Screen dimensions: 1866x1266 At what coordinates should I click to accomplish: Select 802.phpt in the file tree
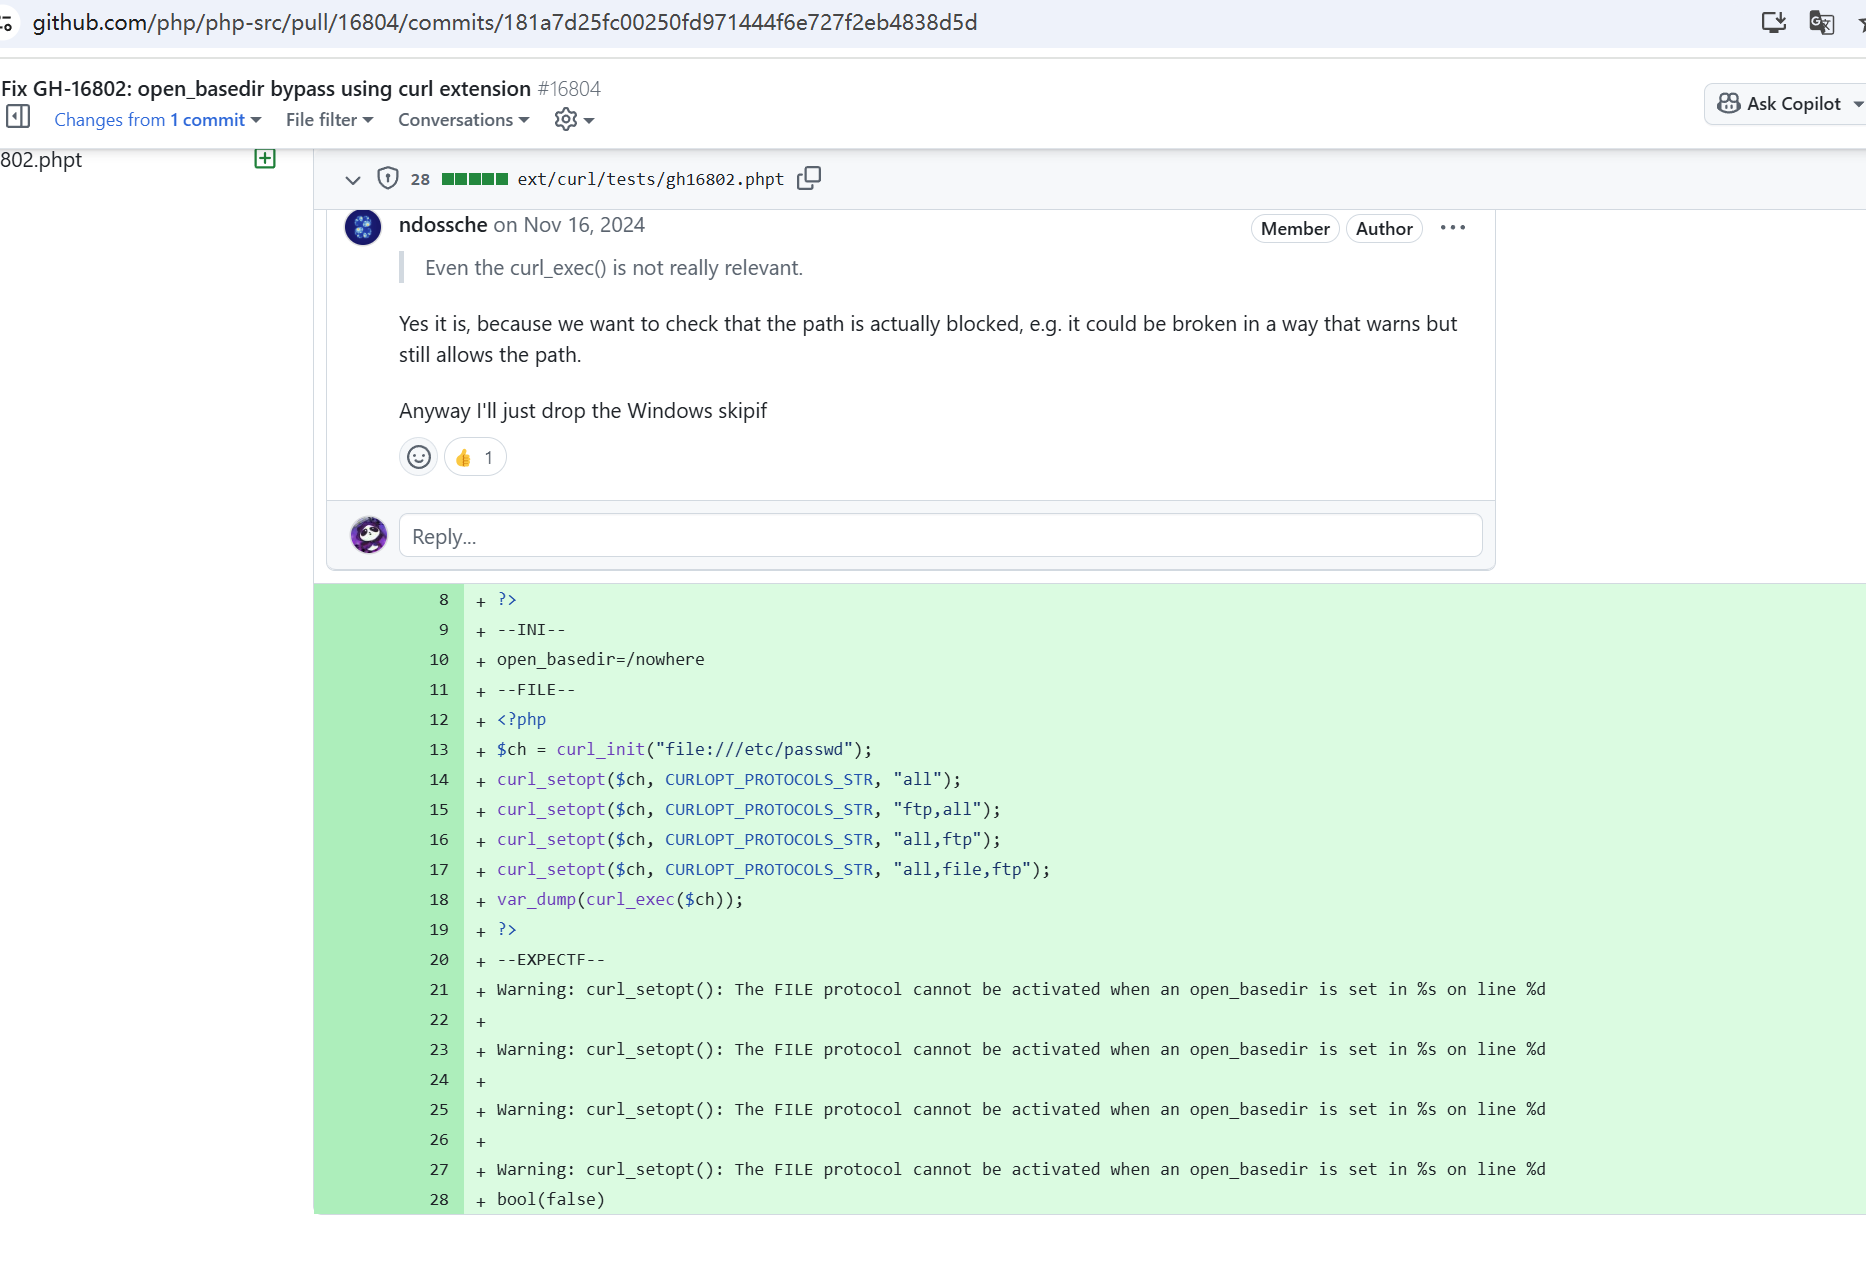pyautogui.click(x=41, y=160)
